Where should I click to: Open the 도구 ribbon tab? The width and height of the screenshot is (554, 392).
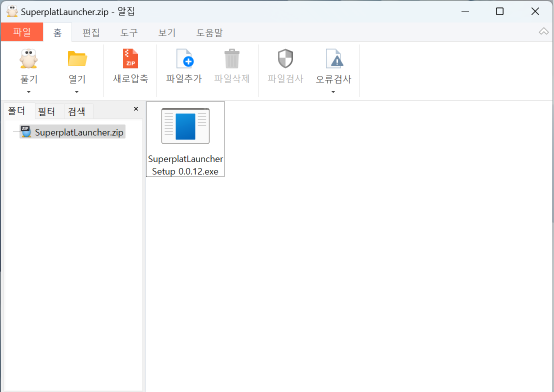click(129, 33)
